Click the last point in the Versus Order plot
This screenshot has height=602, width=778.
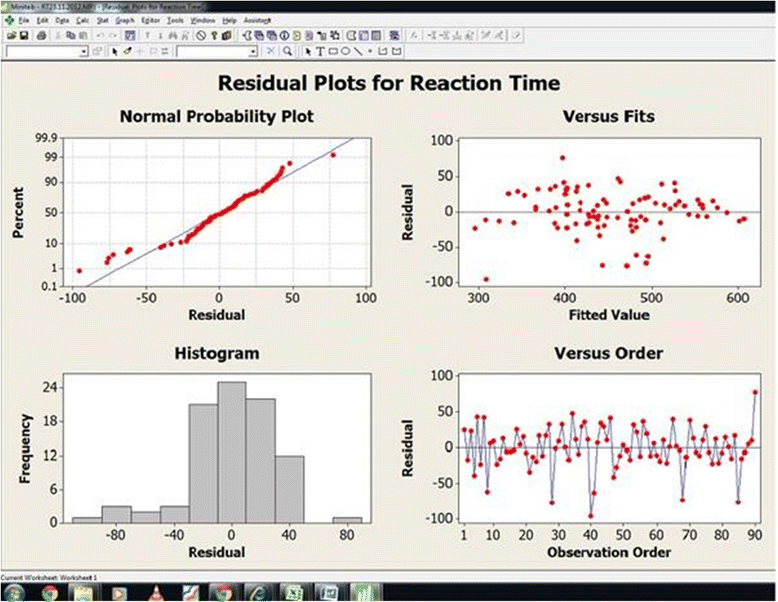755,392
